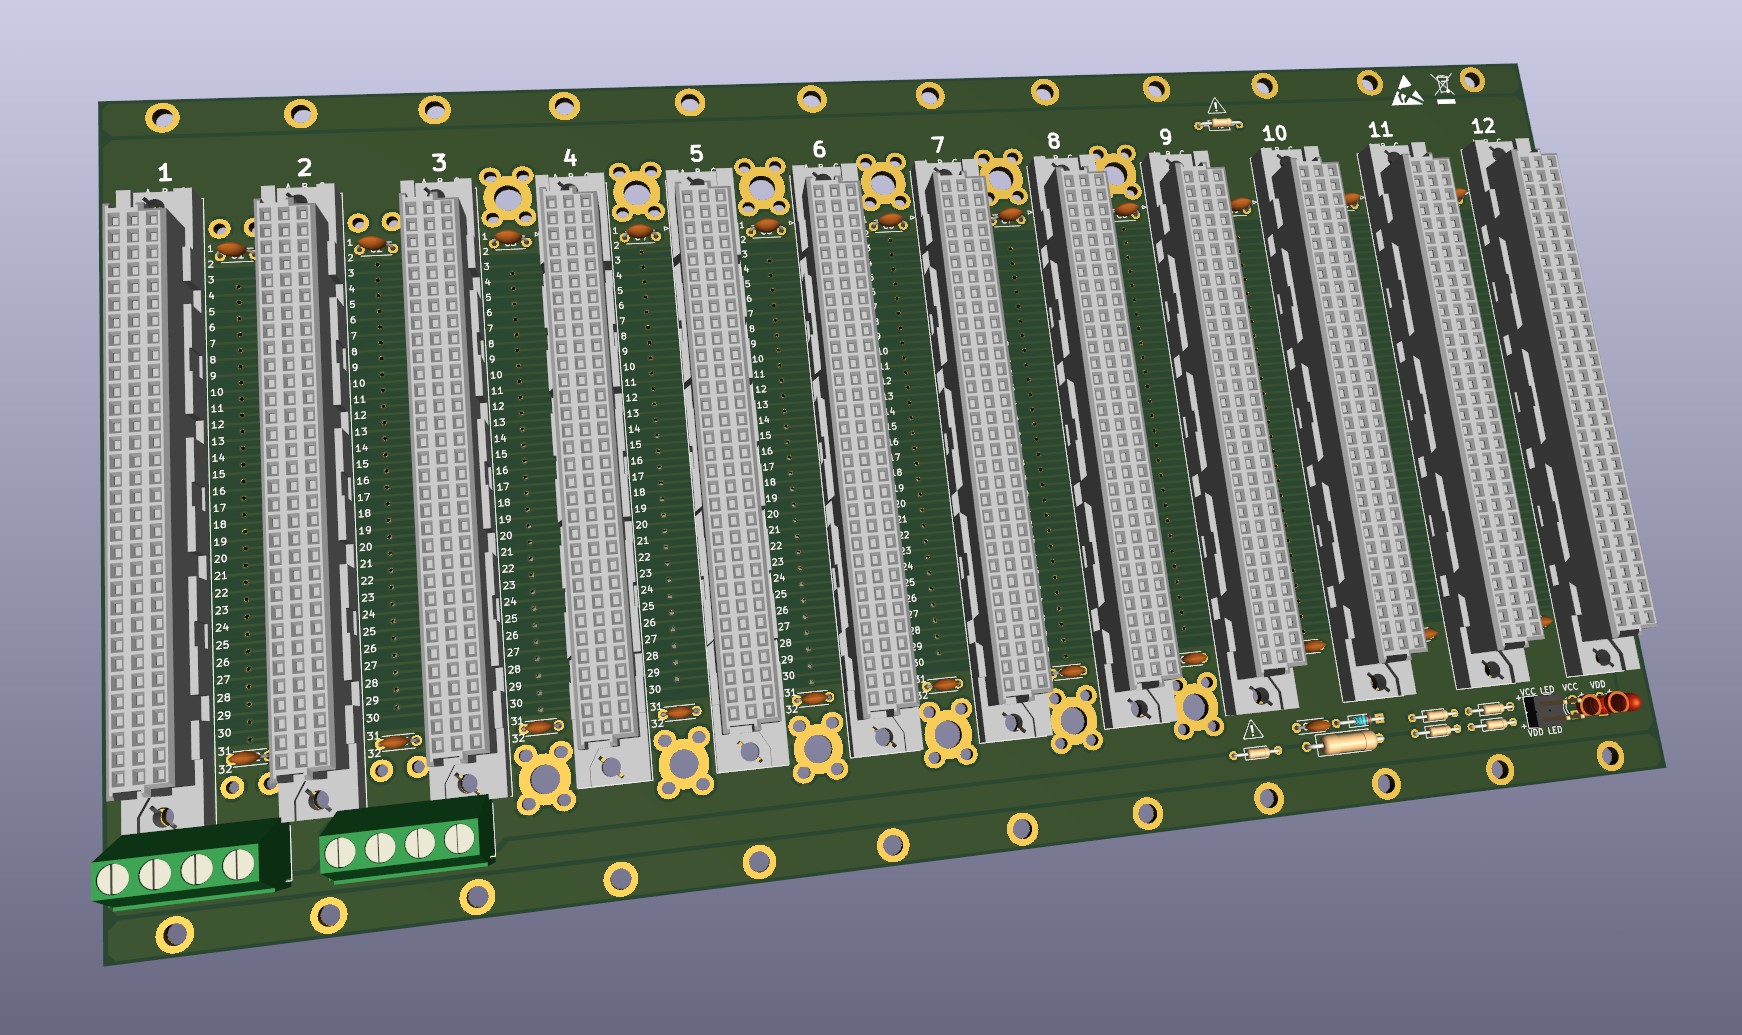Click the gold mounting pad below slot 4
This screenshot has height=1035, width=1742.
pyautogui.click(x=545, y=780)
